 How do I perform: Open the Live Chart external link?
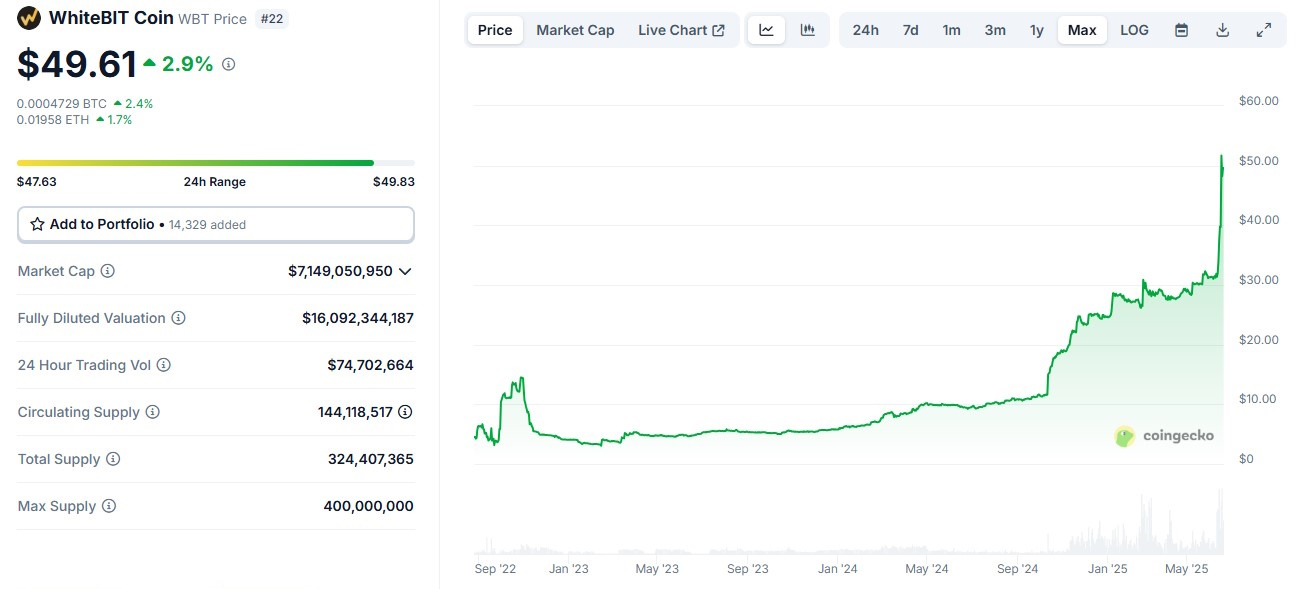point(682,30)
